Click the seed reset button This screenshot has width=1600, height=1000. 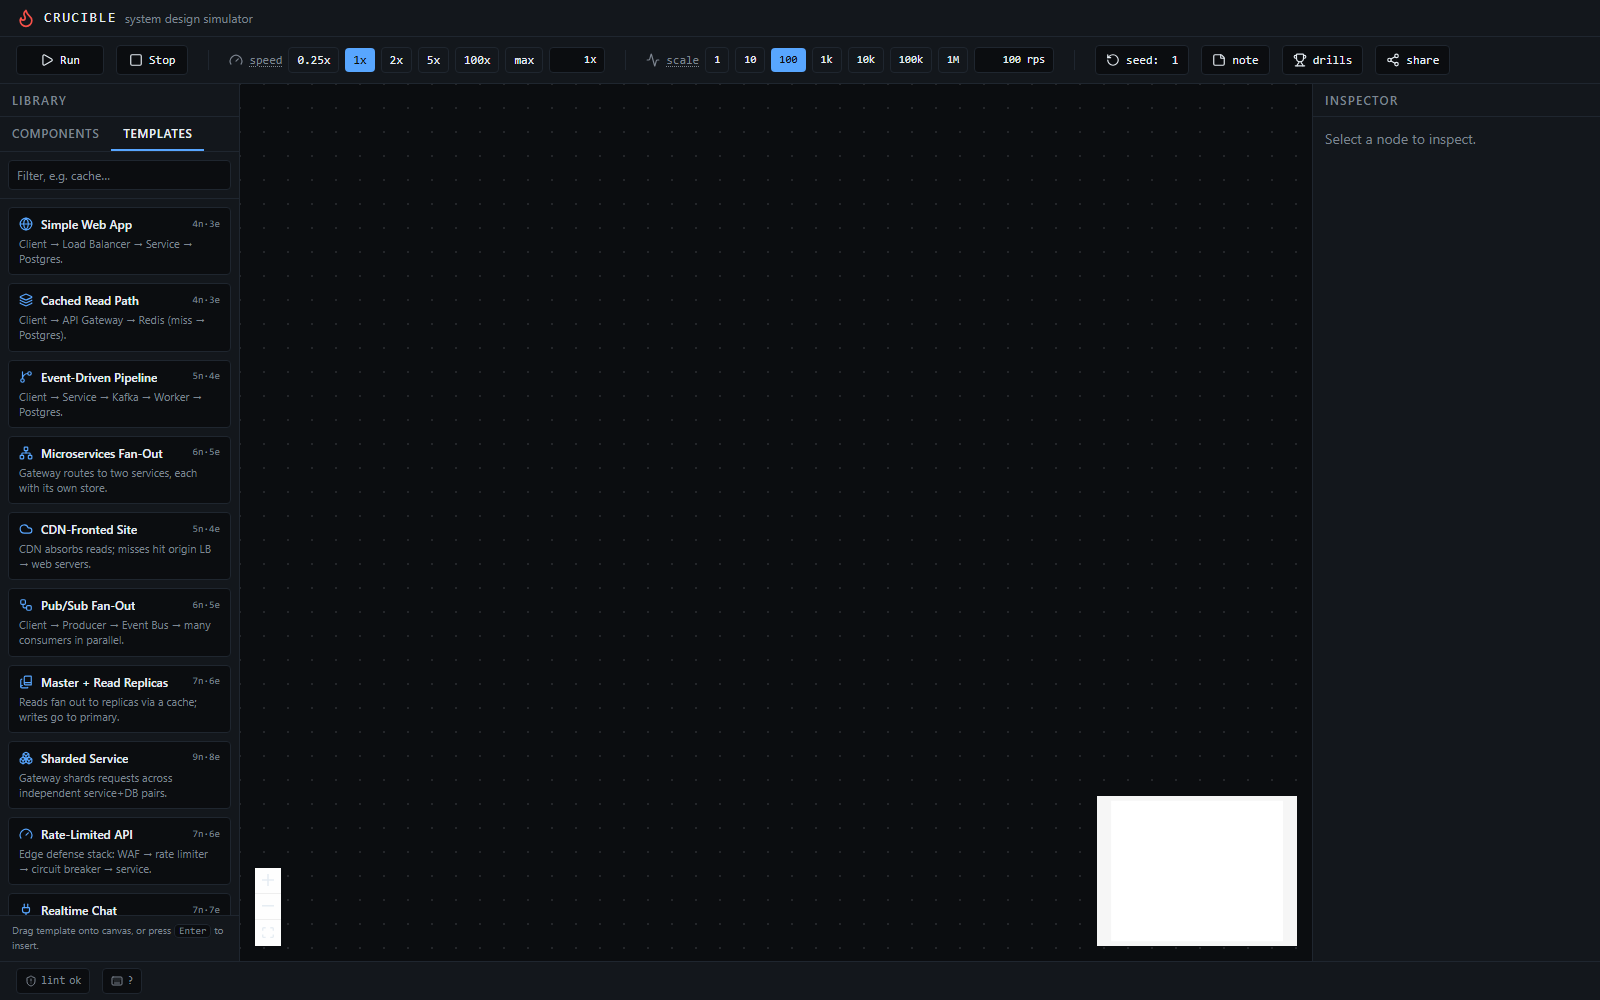coord(1142,60)
